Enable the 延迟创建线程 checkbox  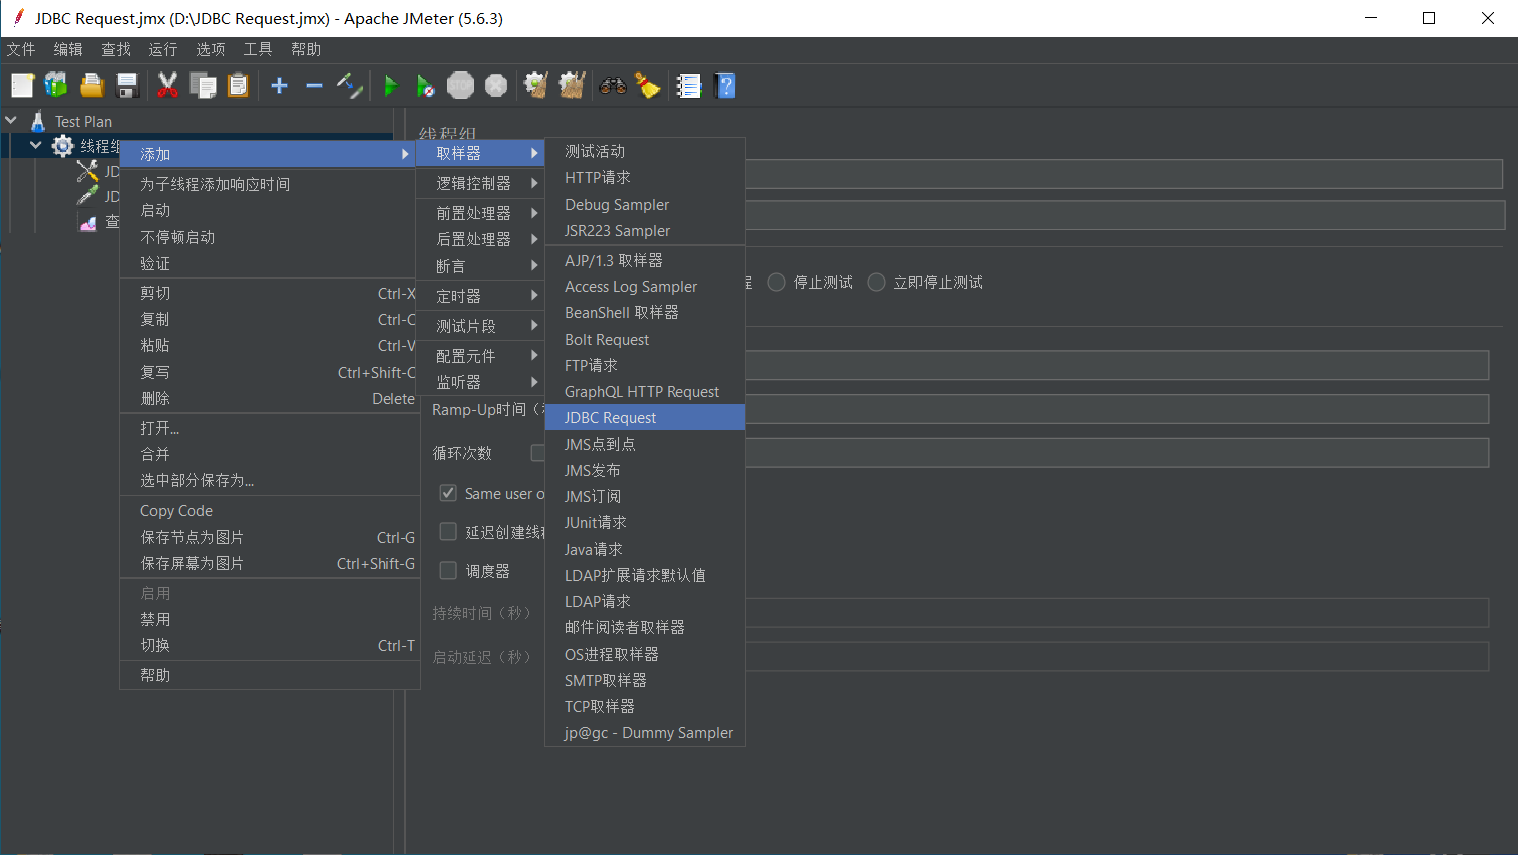pos(448,532)
